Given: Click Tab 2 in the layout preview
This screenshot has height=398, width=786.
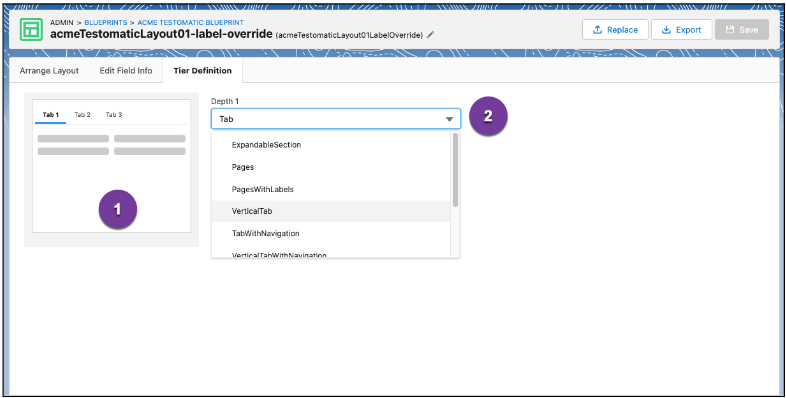Looking at the screenshot, I should (x=82, y=115).
